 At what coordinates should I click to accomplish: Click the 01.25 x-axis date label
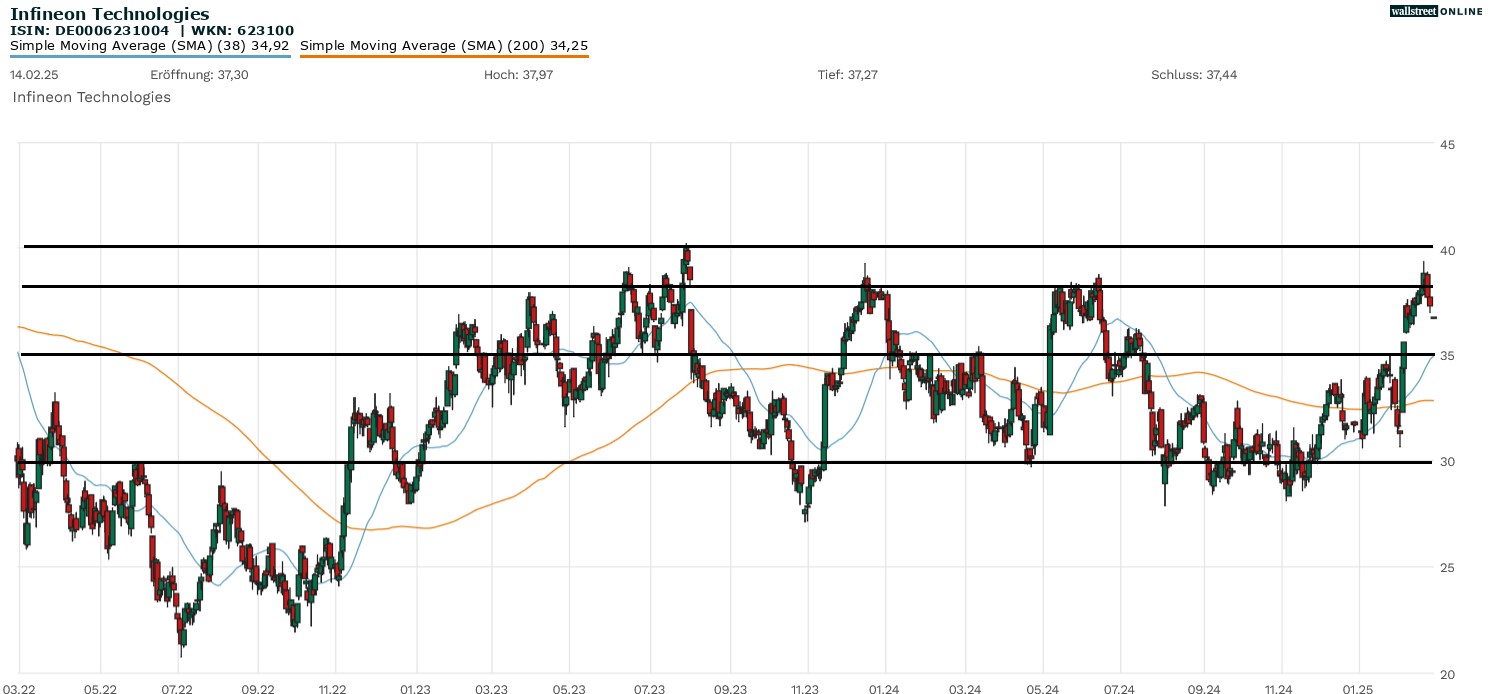(1358, 689)
